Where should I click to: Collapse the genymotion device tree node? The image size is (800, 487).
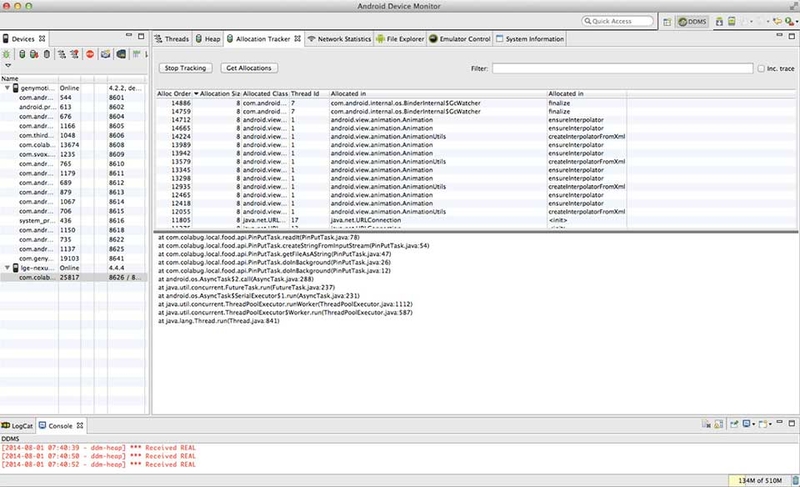(x=7, y=88)
